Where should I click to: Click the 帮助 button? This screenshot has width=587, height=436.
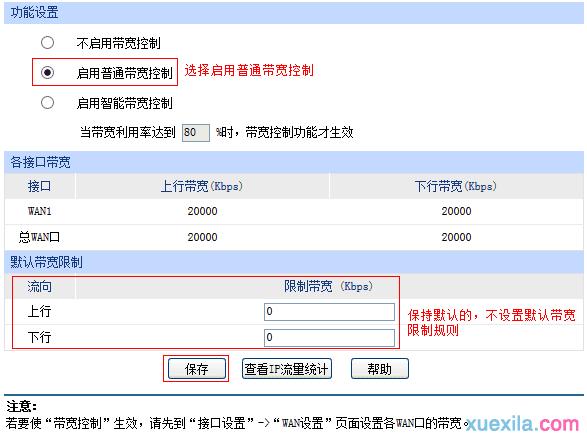tap(380, 369)
